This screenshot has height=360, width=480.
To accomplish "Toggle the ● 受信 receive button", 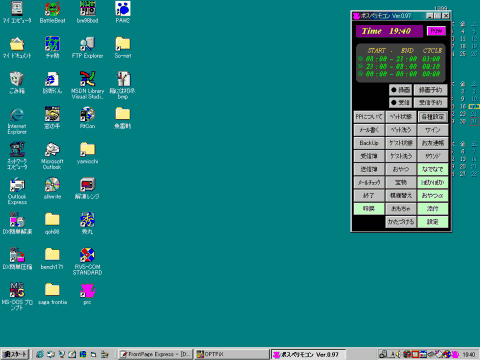I will (400, 102).
